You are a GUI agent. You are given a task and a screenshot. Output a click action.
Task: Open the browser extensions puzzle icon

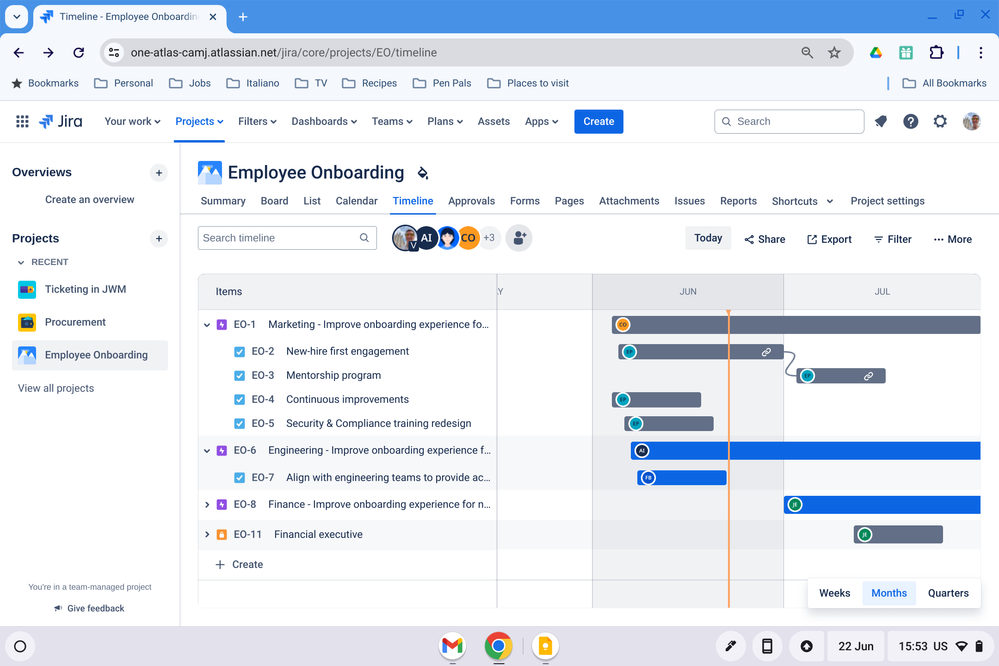(x=936, y=53)
